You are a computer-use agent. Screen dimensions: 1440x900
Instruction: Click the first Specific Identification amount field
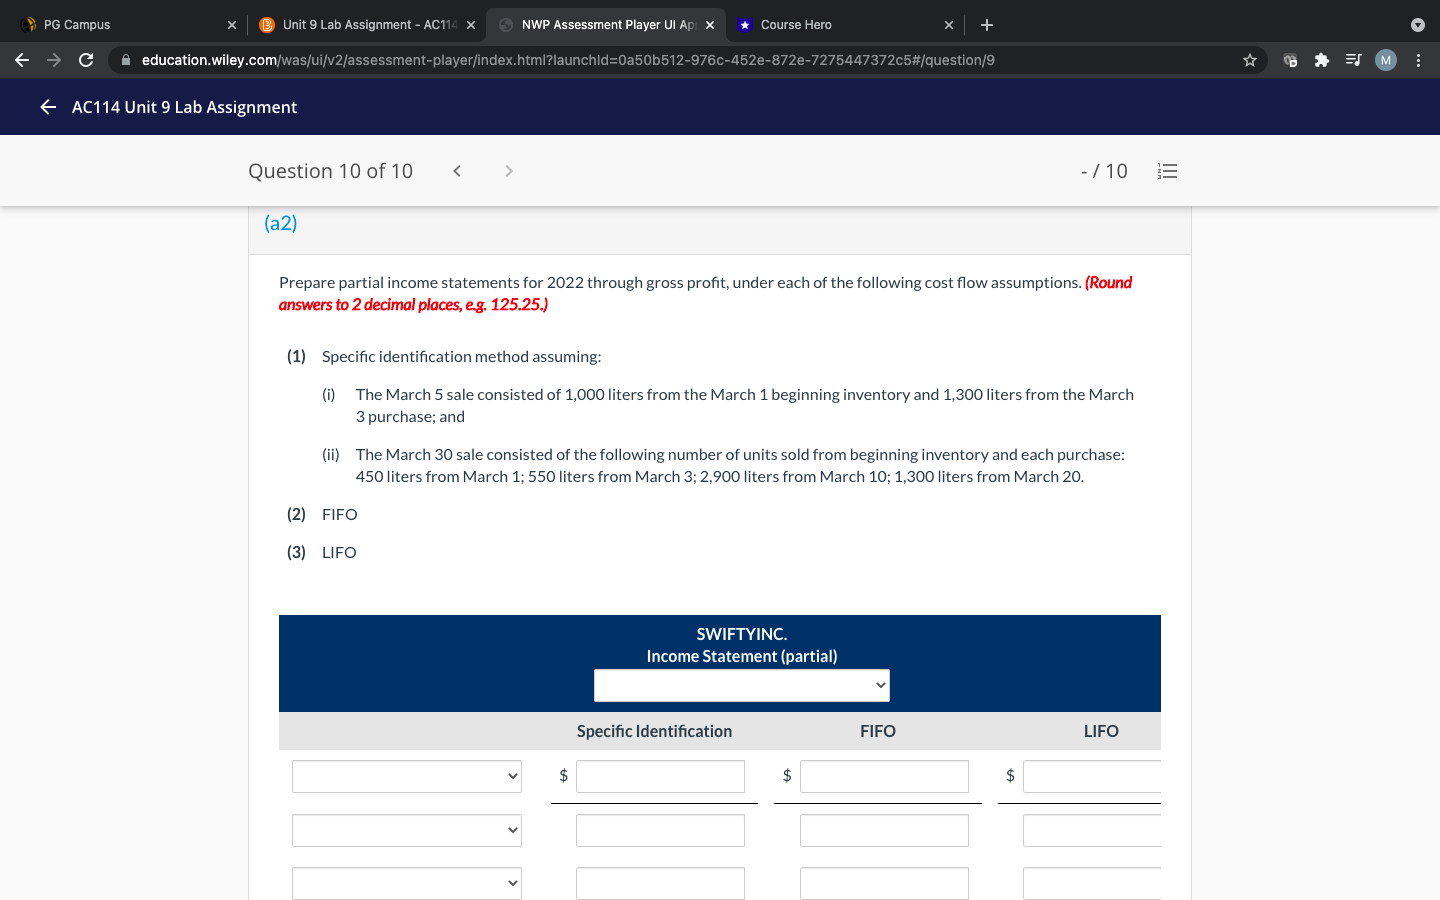click(x=660, y=776)
